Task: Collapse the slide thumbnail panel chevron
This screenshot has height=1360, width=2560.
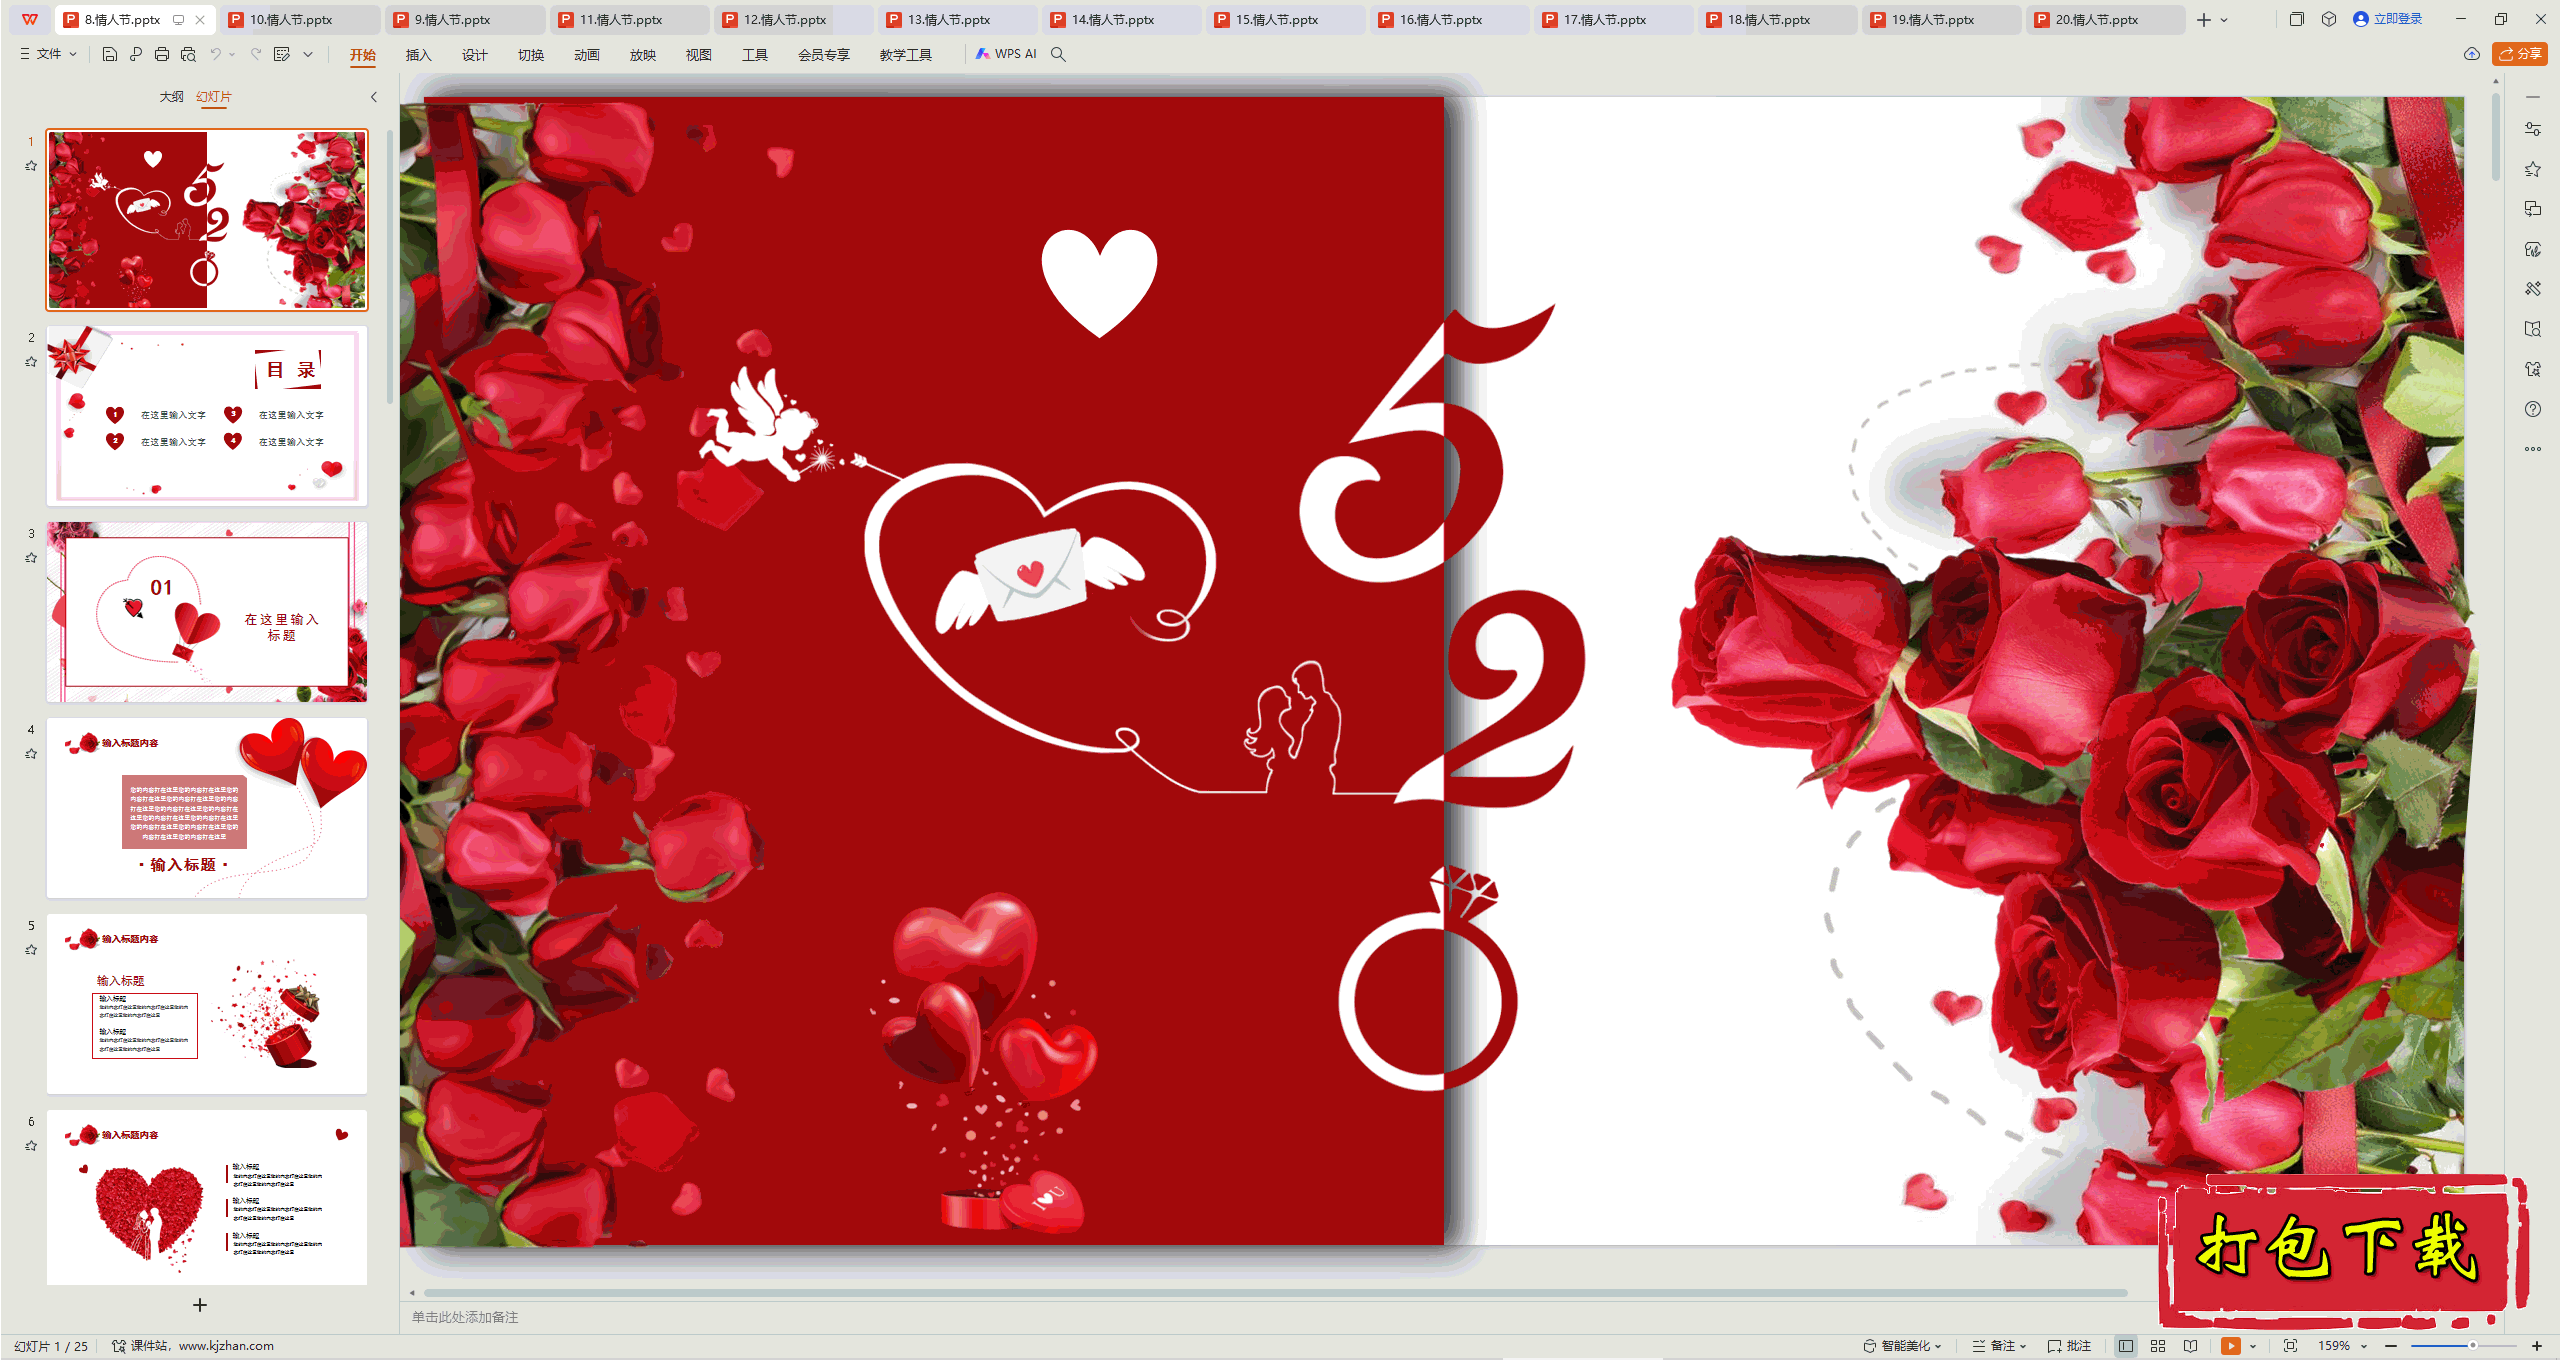Action: pos(374,97)
